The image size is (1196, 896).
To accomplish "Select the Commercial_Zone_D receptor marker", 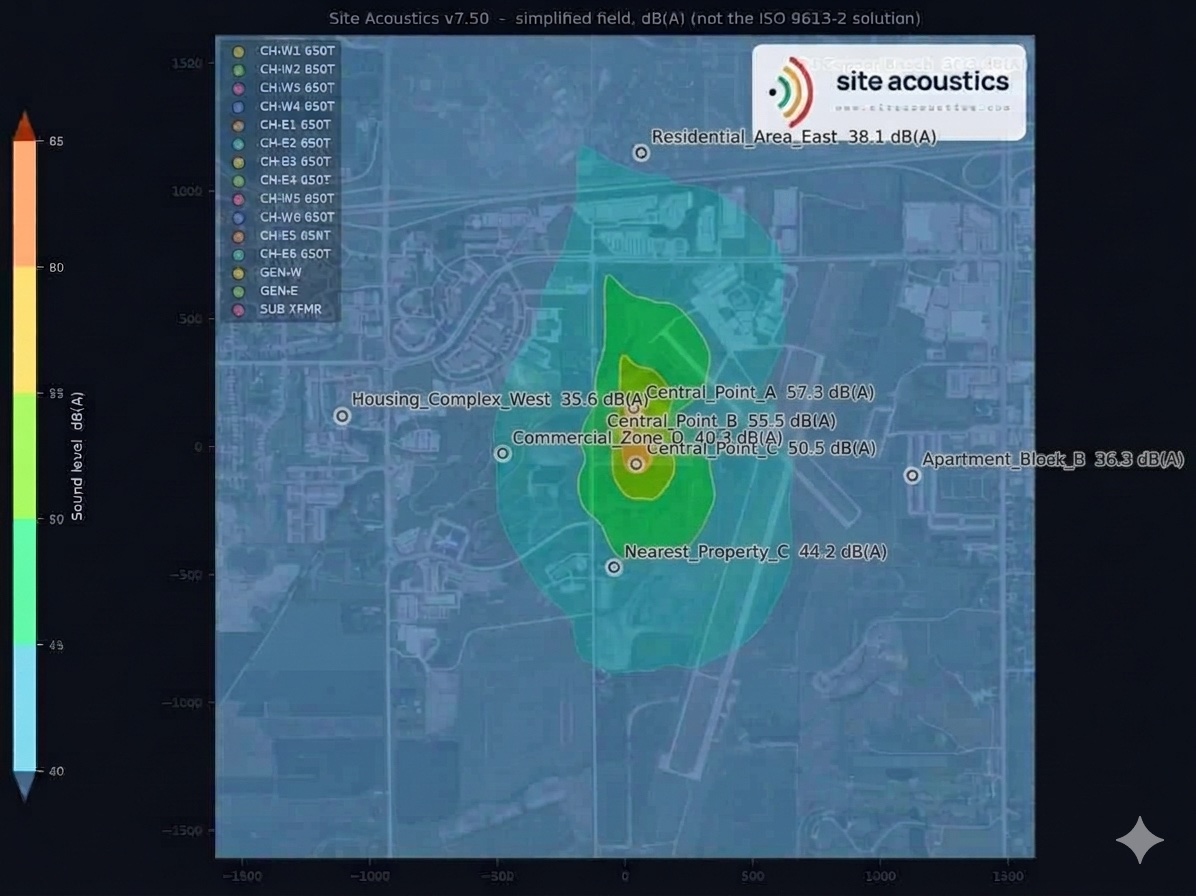I will coord(503,454).
